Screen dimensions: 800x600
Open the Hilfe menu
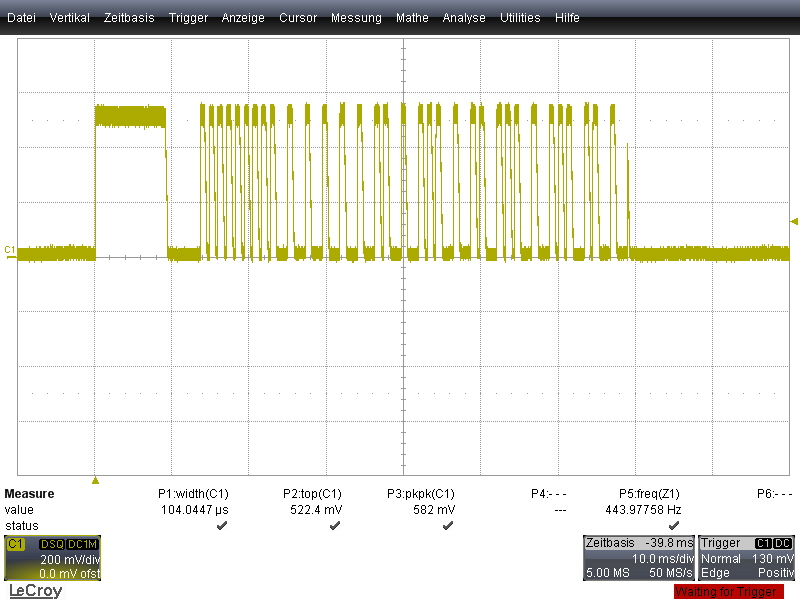567,18
